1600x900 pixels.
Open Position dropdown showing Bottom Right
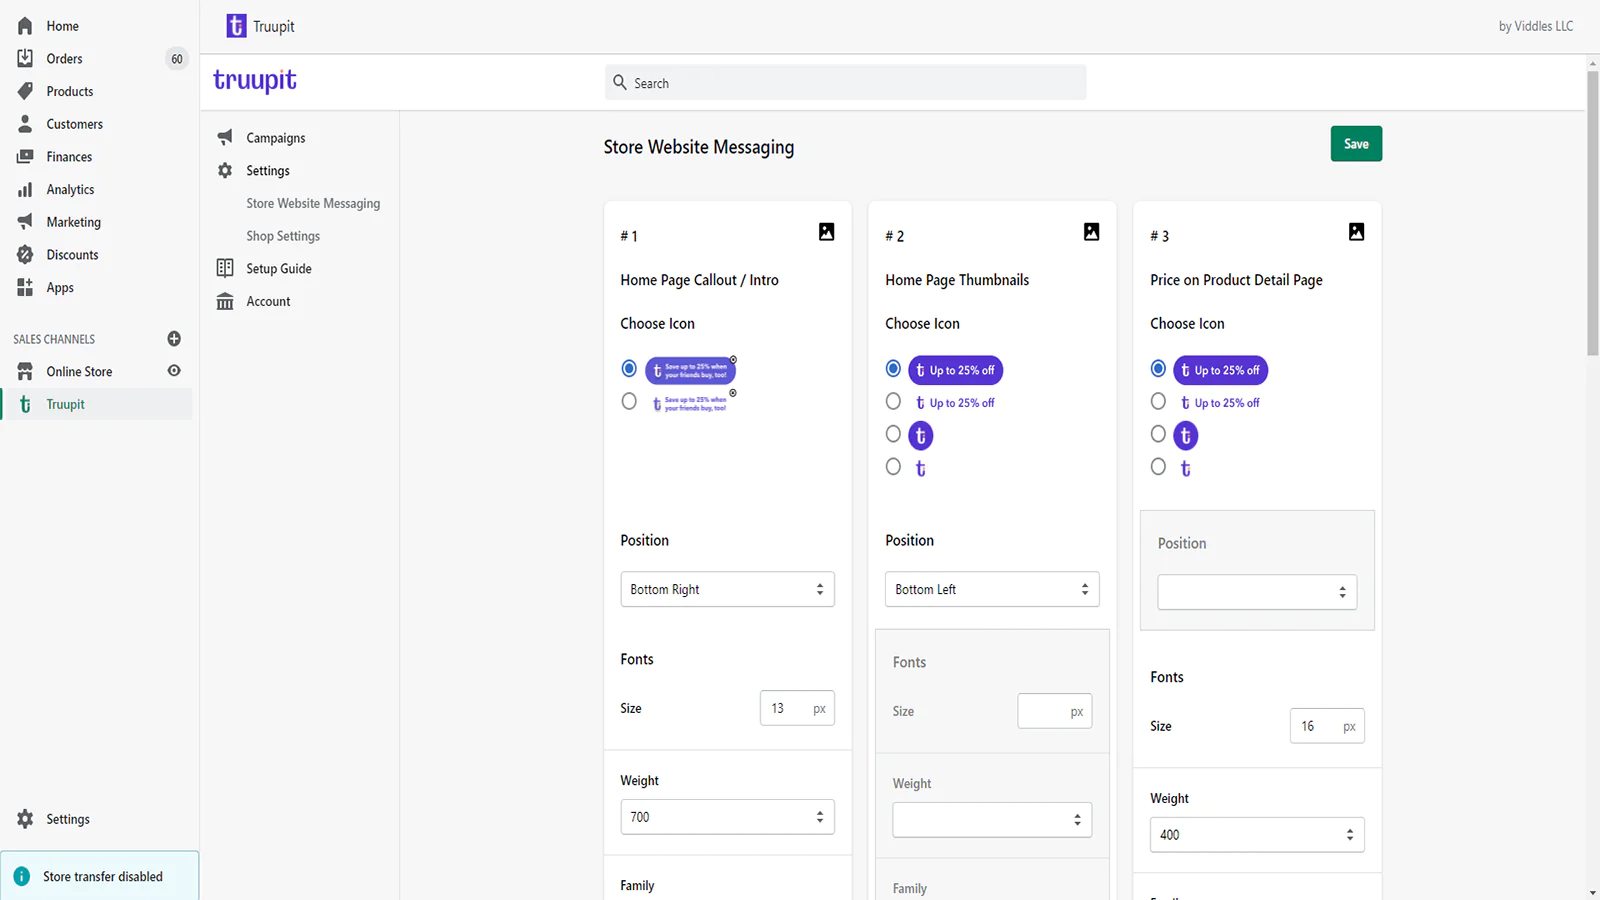pos(727,589)
